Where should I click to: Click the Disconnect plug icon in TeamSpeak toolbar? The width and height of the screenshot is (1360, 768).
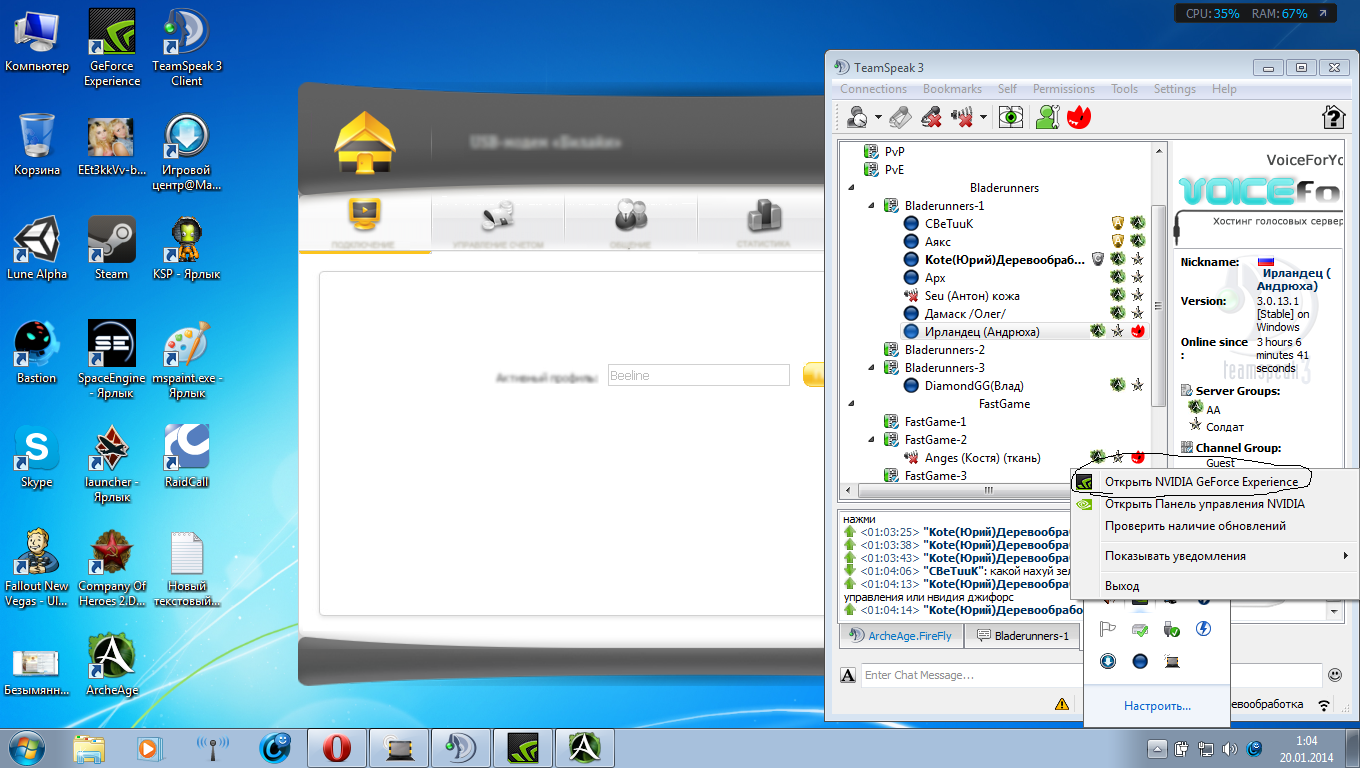tap(900, 118)
